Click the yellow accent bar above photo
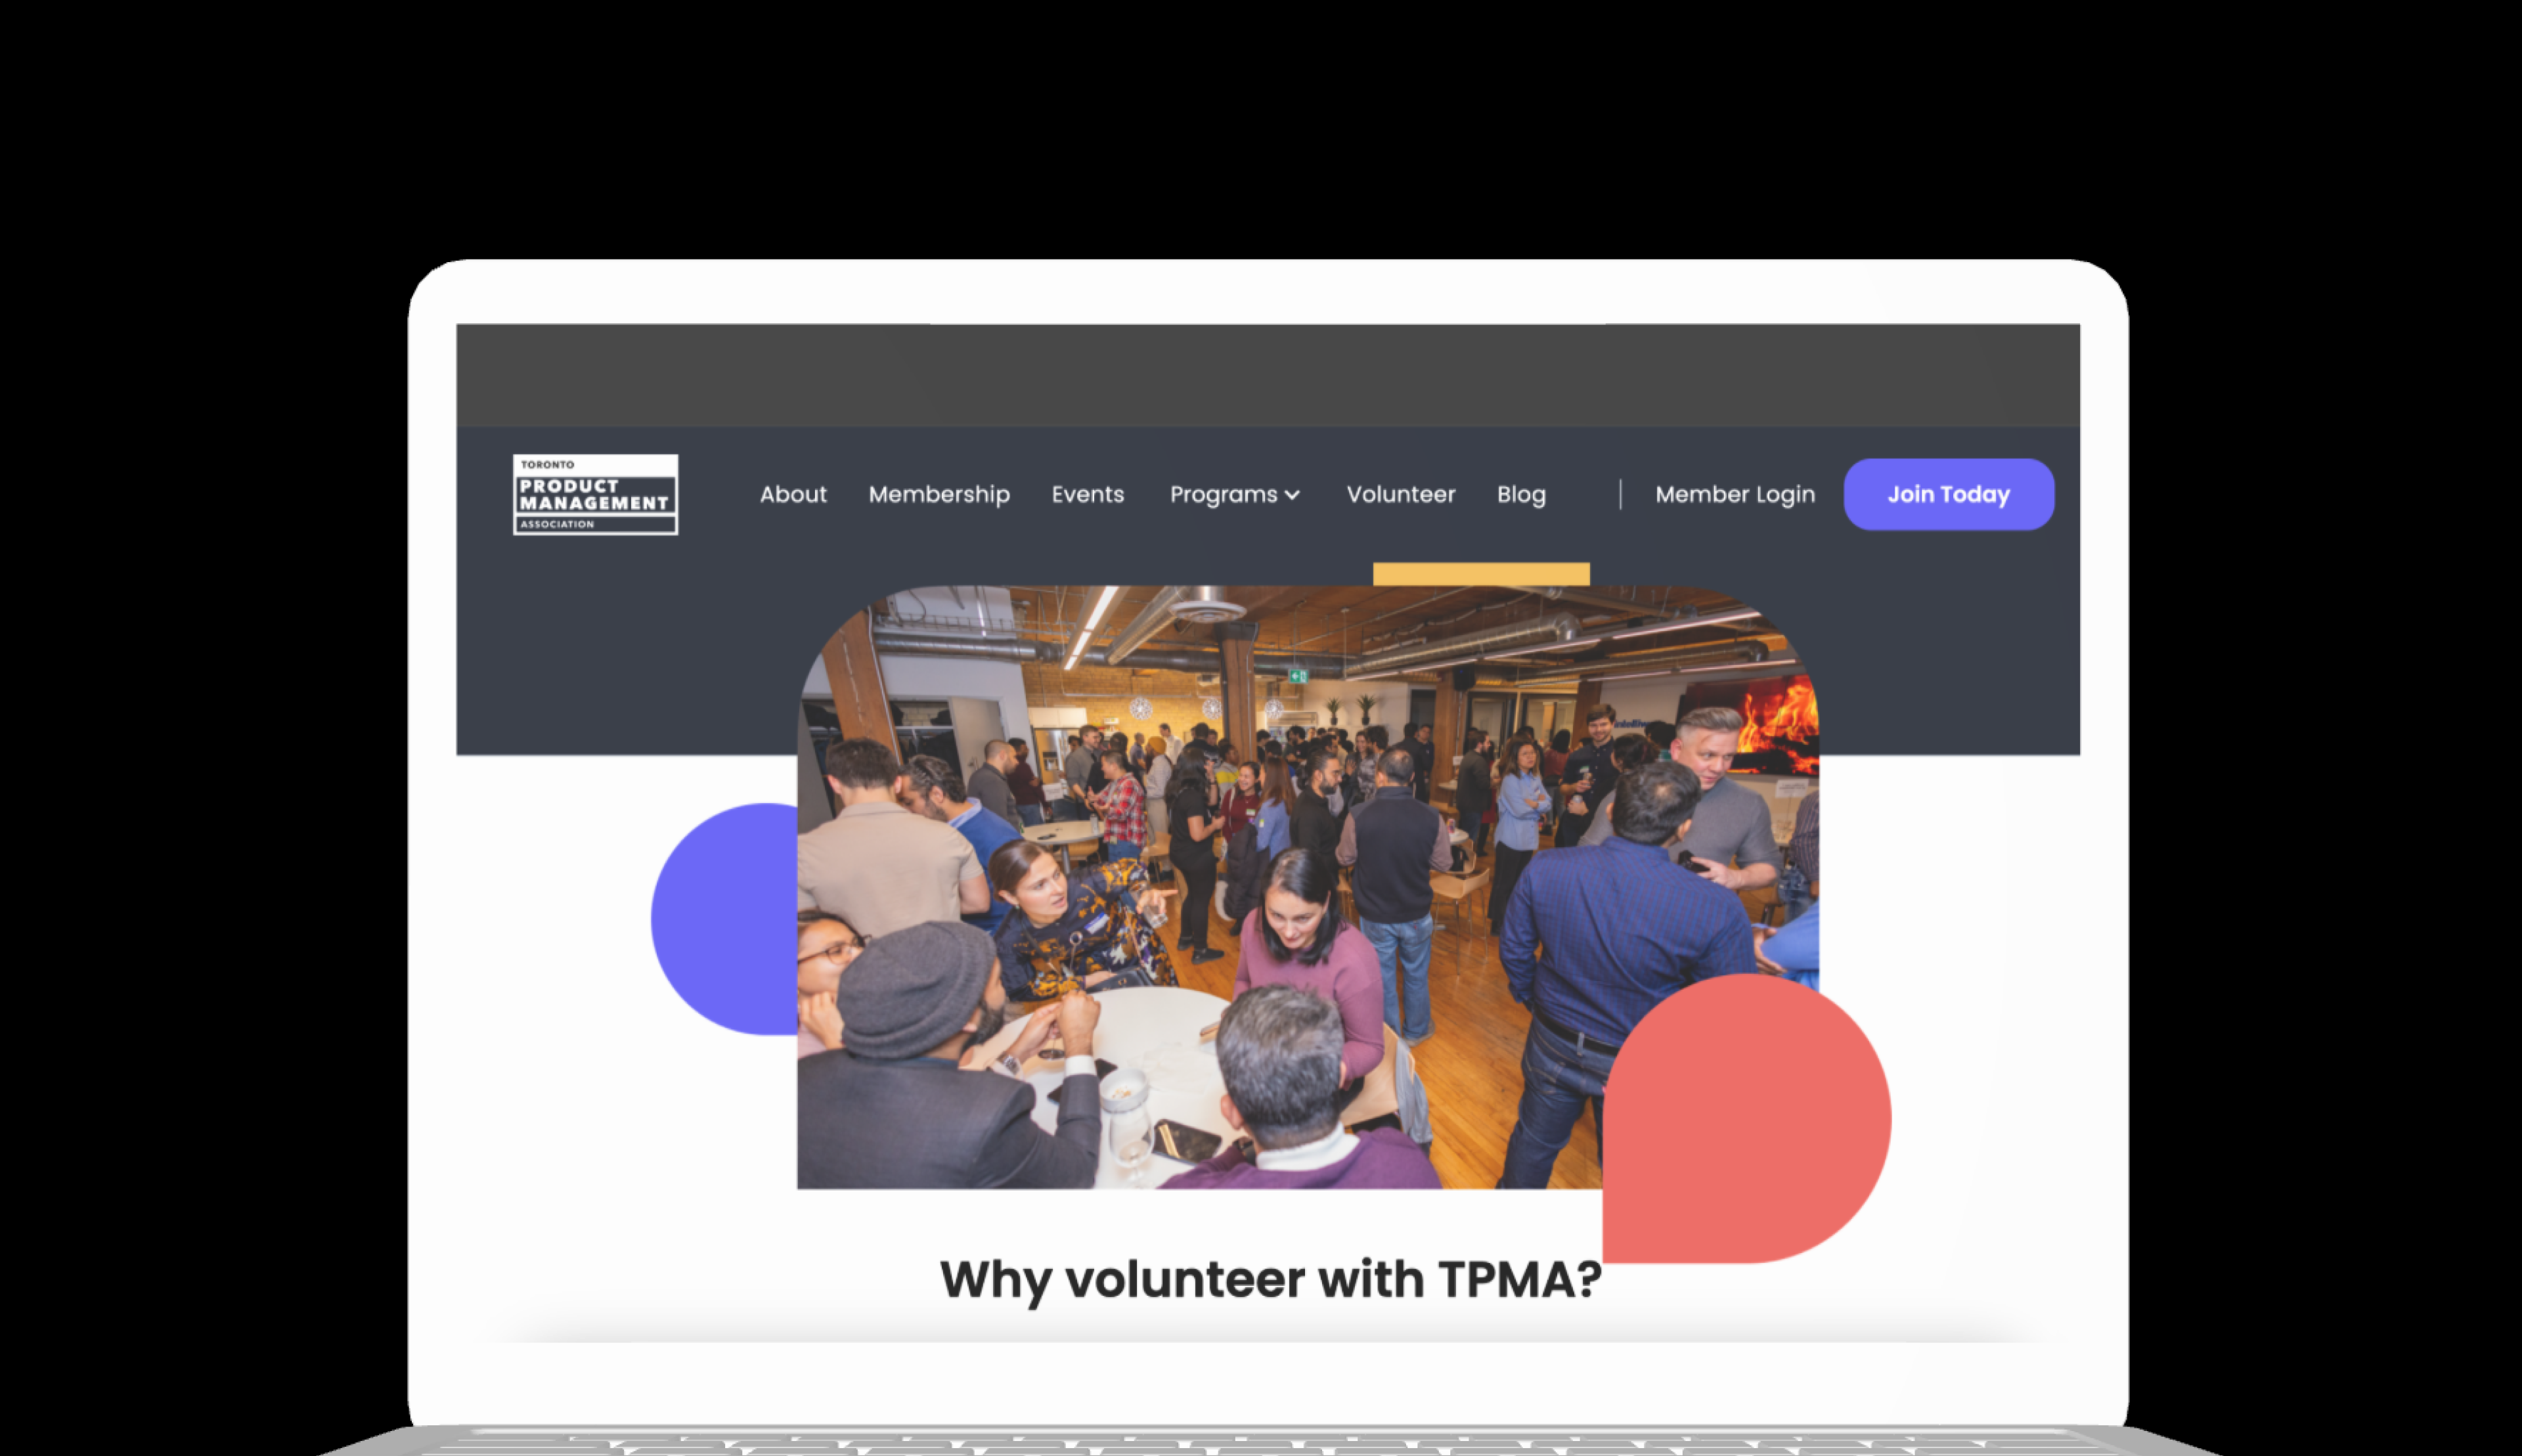Screen dimensions: 2522x1456 tap(1481, 574)
